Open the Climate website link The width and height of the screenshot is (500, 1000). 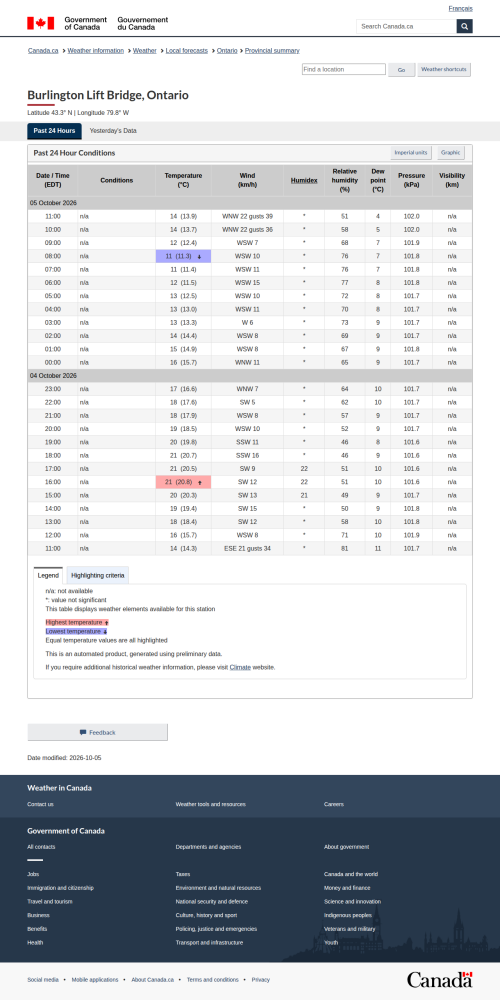[x=240, y=667]
